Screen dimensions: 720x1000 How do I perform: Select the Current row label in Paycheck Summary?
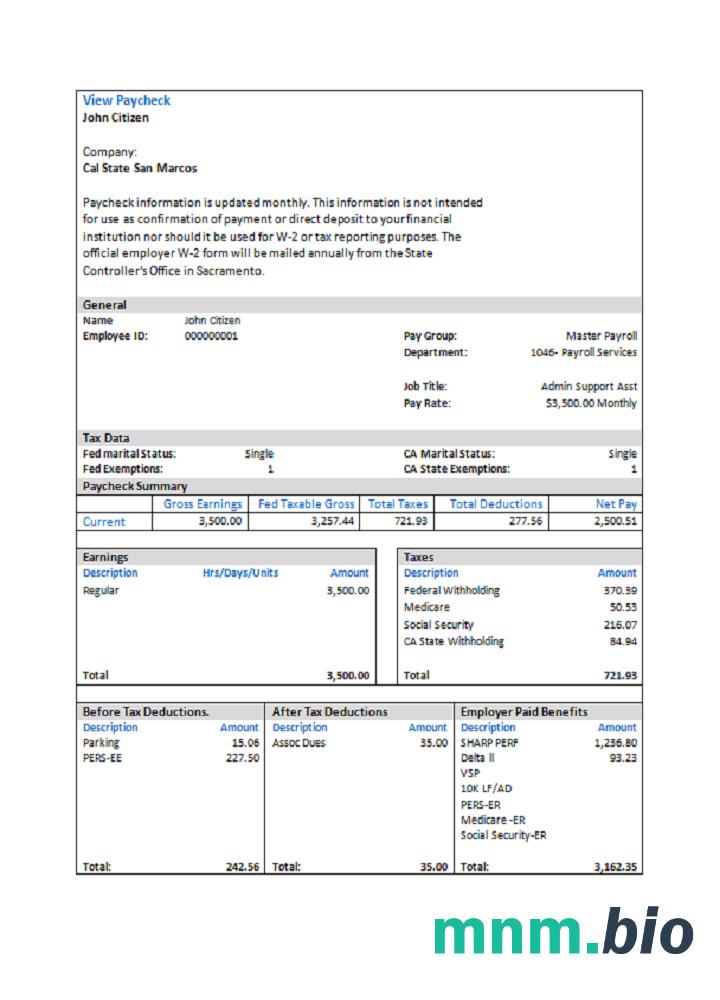[104, 521]
